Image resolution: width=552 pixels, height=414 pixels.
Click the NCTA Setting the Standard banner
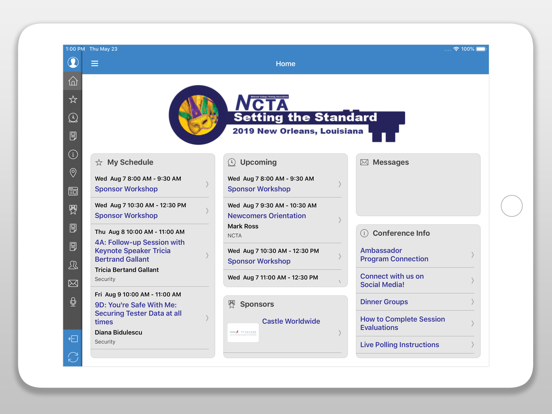(287, 115)
